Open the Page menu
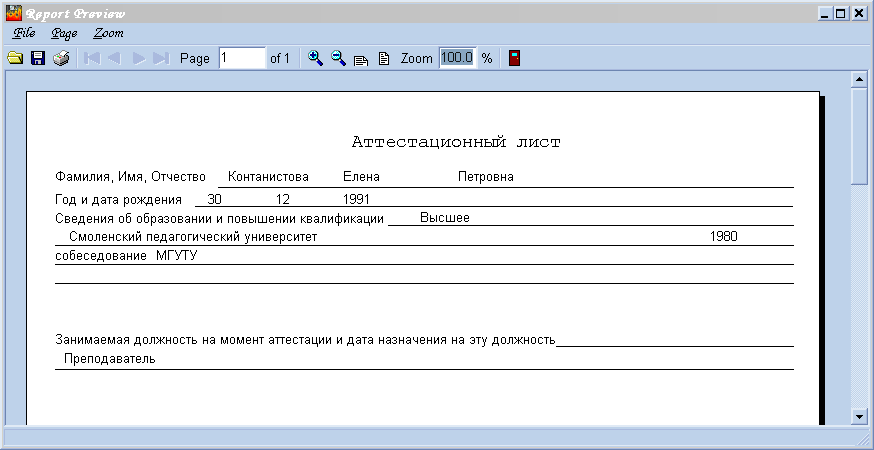This screenshot has height=450, width=874. [64, 33]
